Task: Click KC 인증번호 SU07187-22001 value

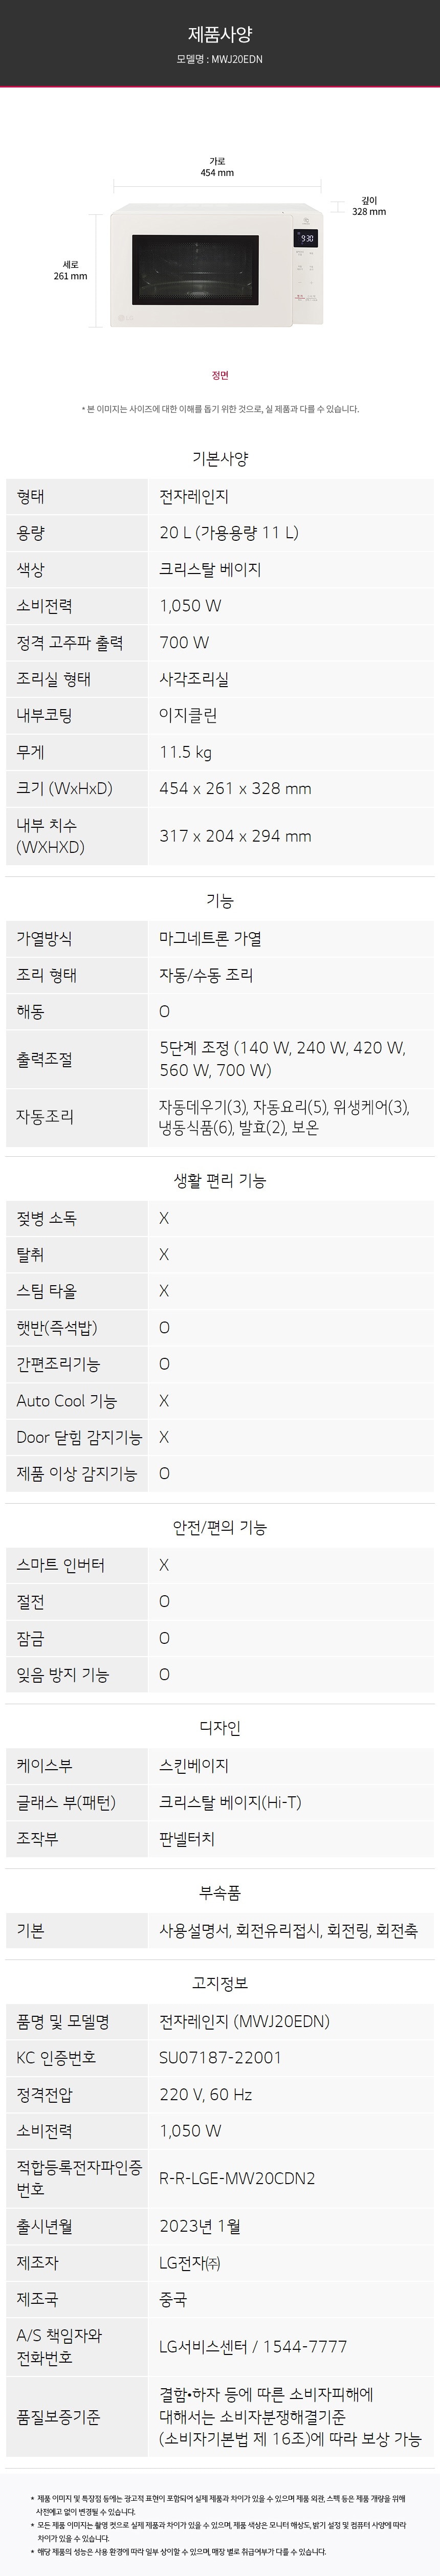Action: tap(220, 2057)
